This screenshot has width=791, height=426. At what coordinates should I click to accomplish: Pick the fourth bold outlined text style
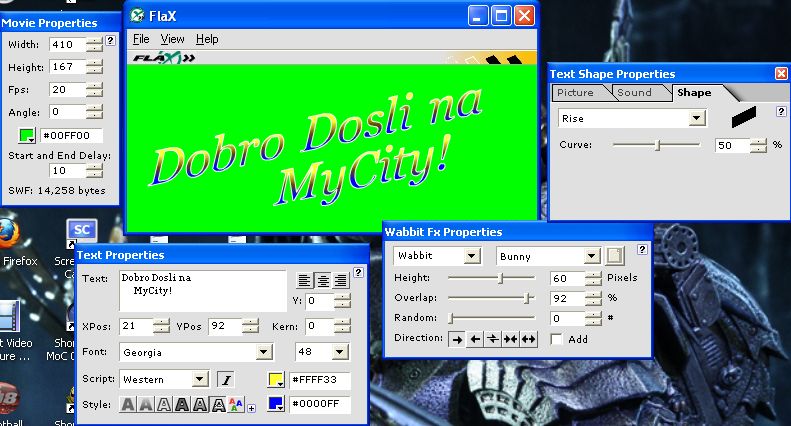(x=182, y=404)
